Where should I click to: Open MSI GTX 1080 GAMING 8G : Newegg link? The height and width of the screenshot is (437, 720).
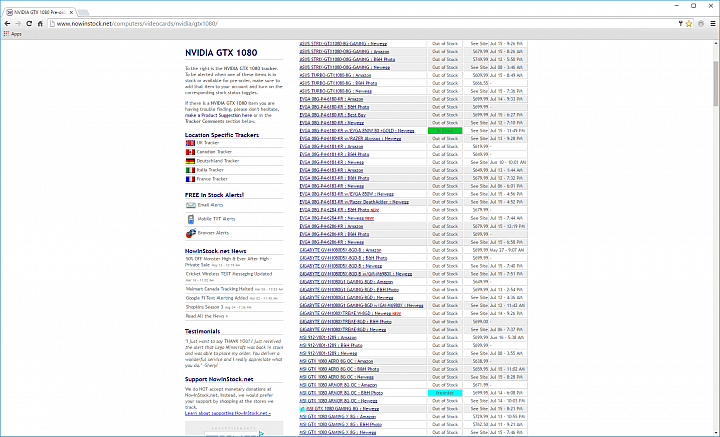tap(343, 409)
